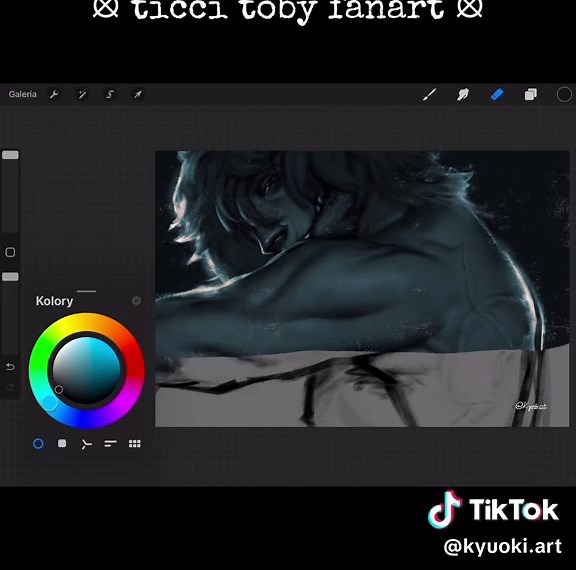
Task: Switch to the Harmony color mode
Action: (x=86, y=444)
